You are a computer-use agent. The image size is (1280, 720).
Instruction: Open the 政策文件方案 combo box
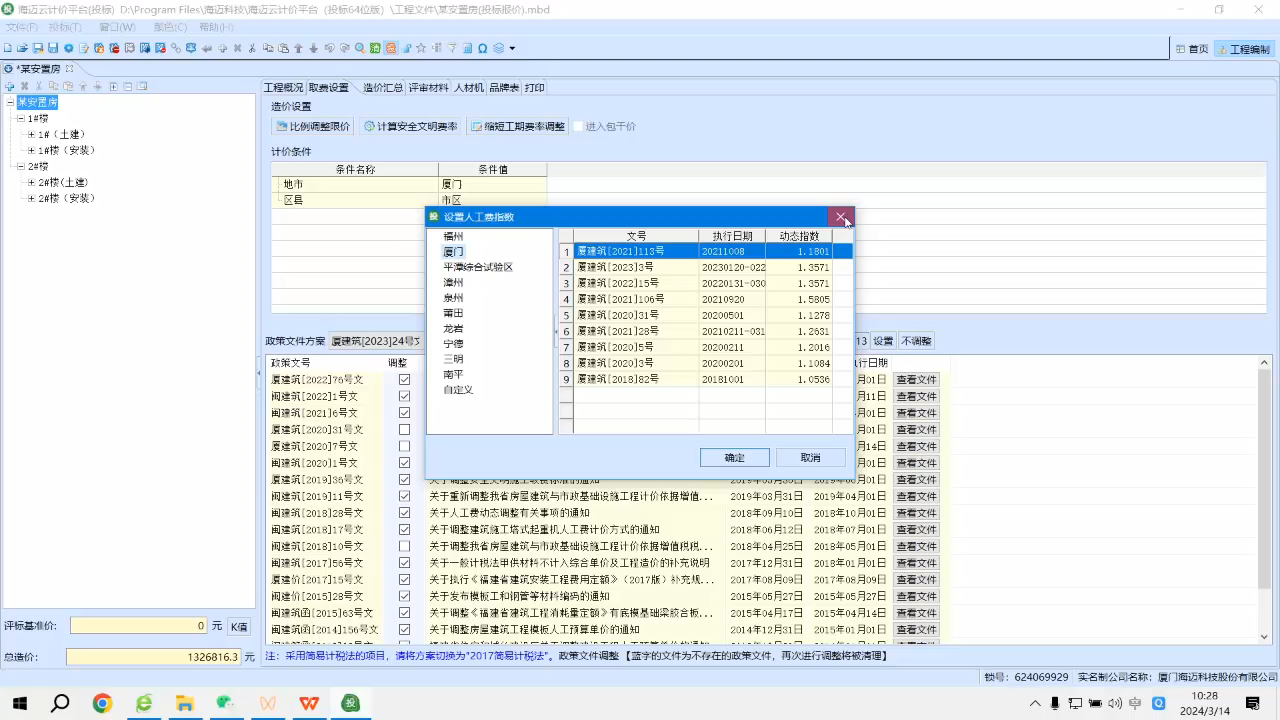pyautogui.click(x=376, y=341)
